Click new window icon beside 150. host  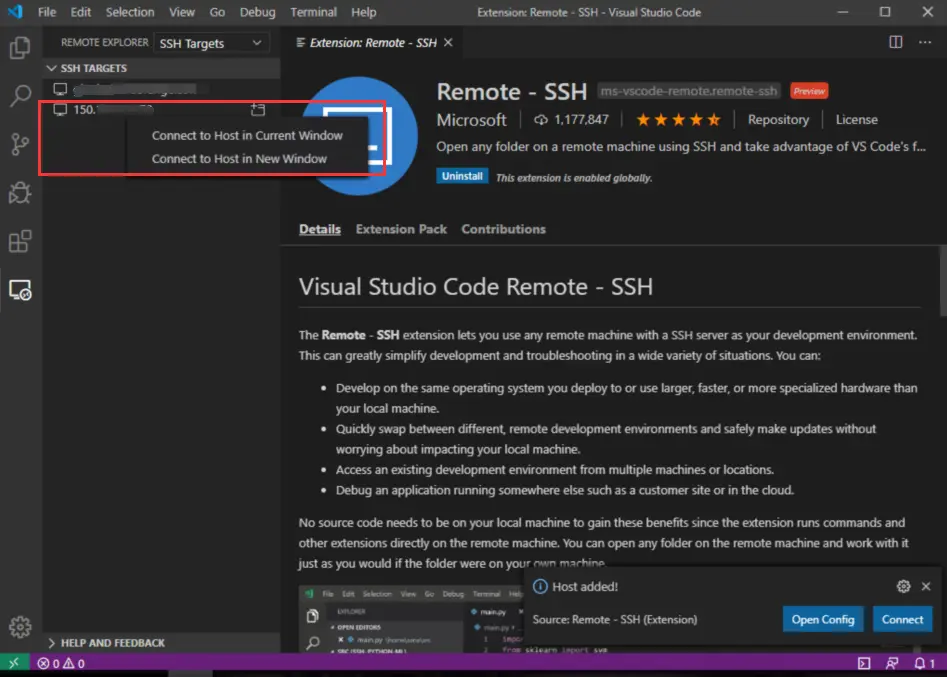click(258, 109)
